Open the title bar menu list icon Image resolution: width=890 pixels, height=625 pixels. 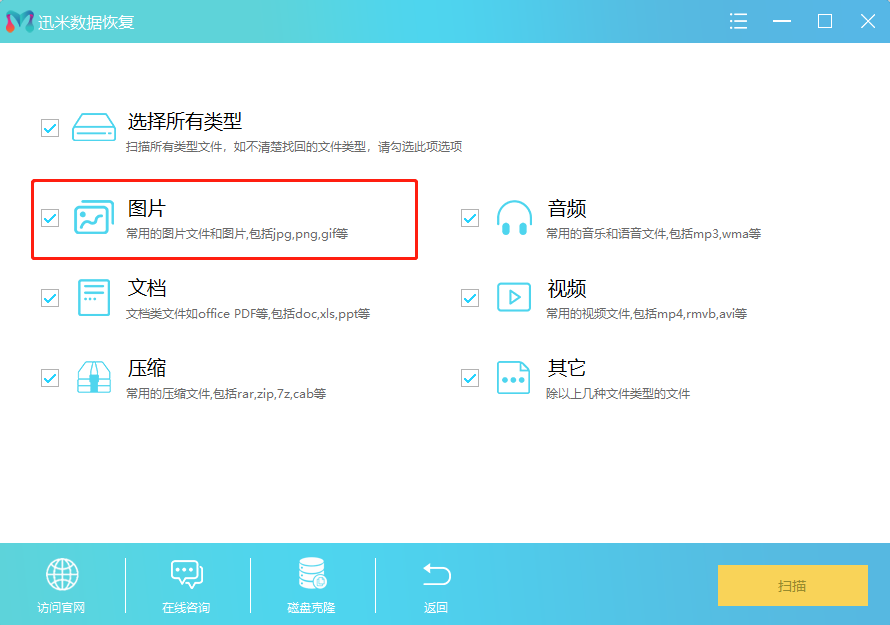point(739,21)
